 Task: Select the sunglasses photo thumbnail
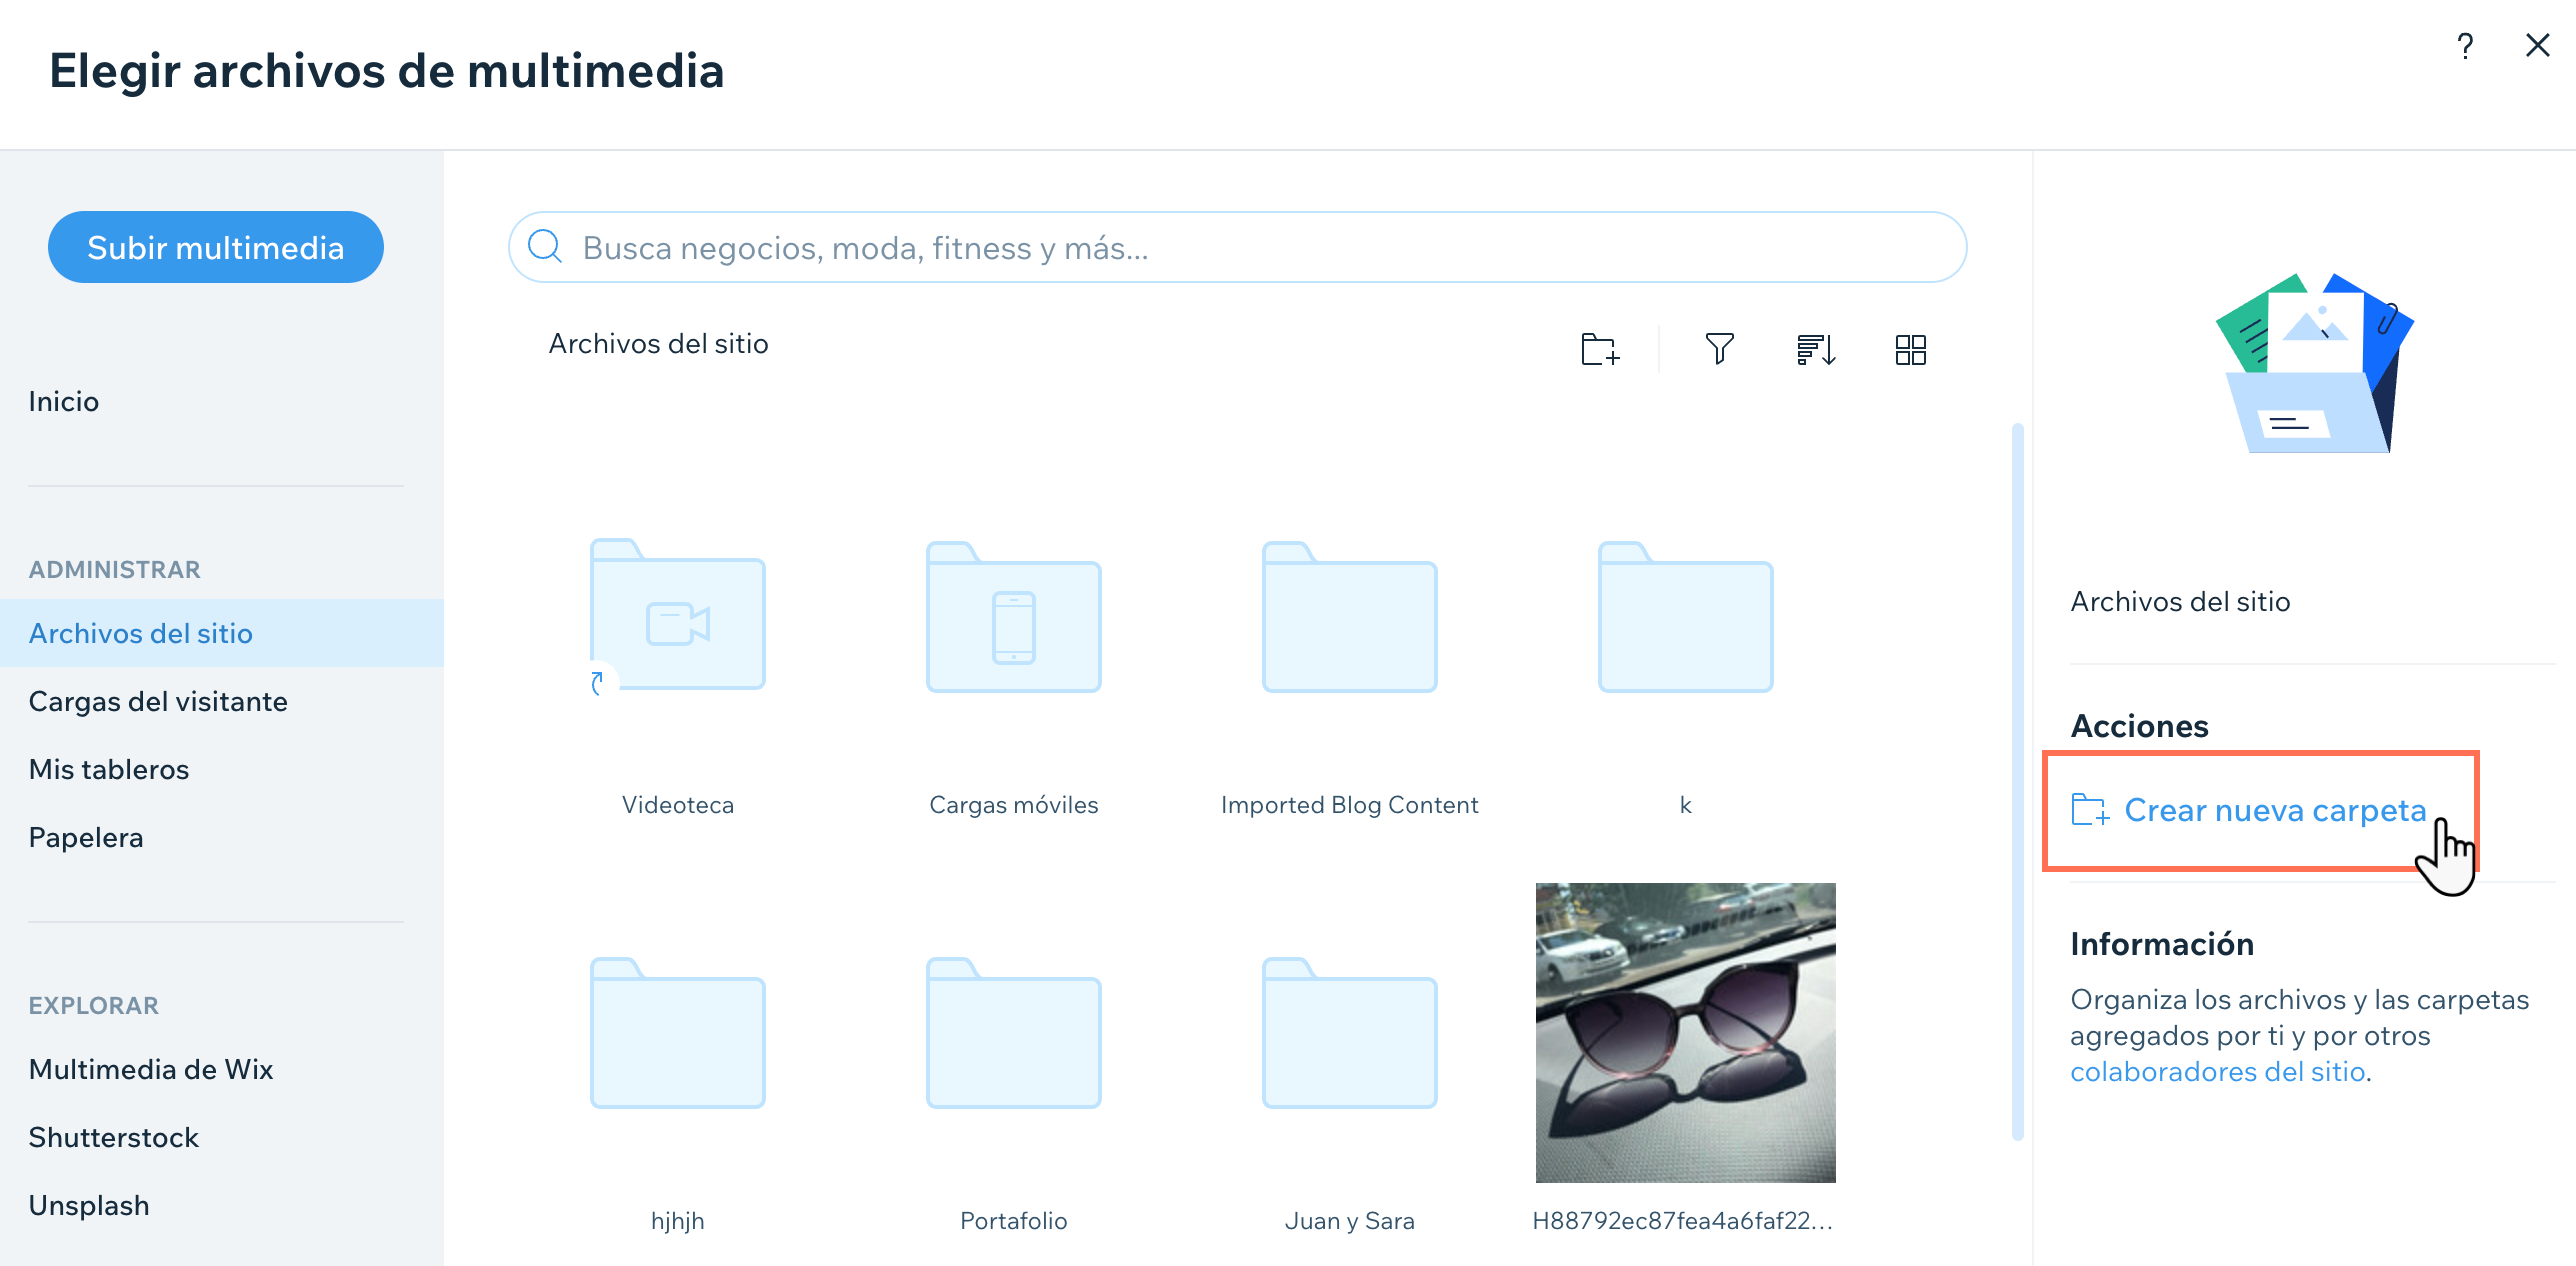(1685, 1032)
